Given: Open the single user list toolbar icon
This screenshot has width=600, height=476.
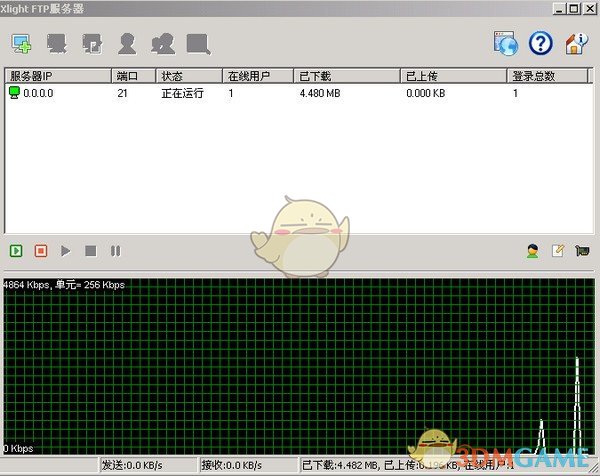Looking at the screenshot, I should click(127, 44).
